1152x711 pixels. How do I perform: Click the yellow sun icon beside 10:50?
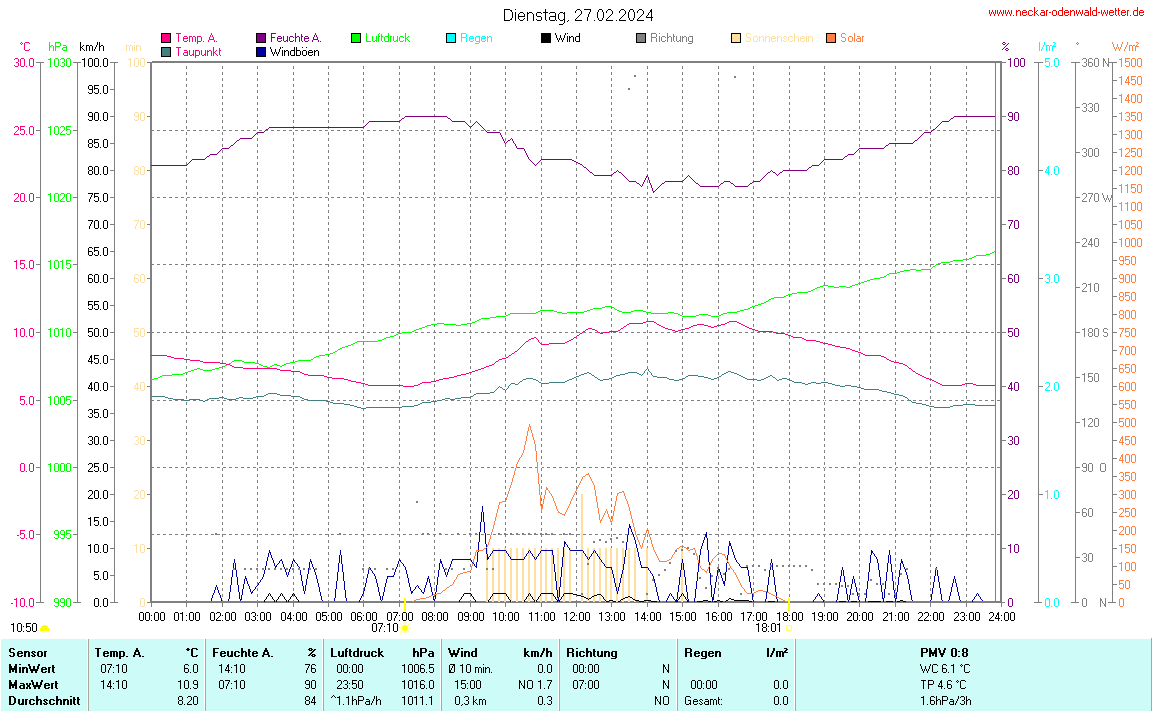[45, 628]
